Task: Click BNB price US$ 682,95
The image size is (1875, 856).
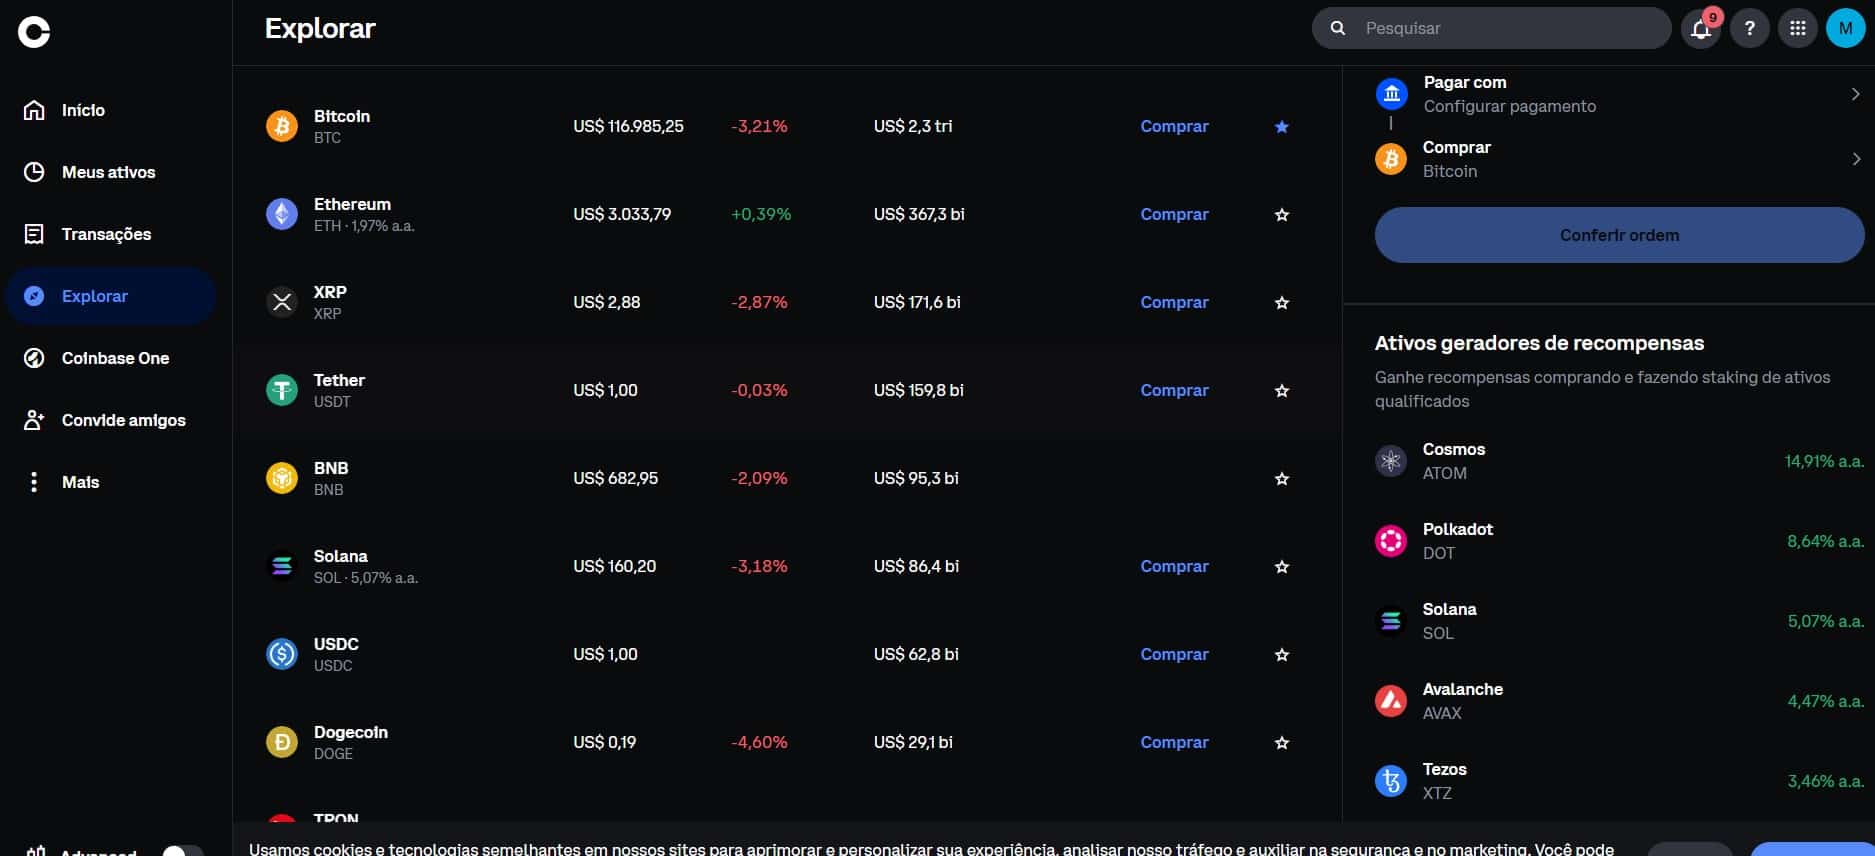Action: [x=615, y=478]
